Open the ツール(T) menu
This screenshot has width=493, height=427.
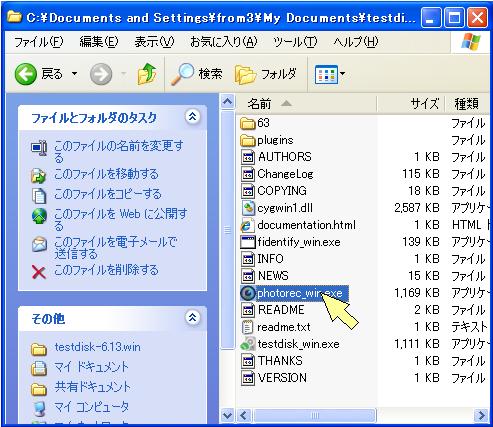point(295,42)
